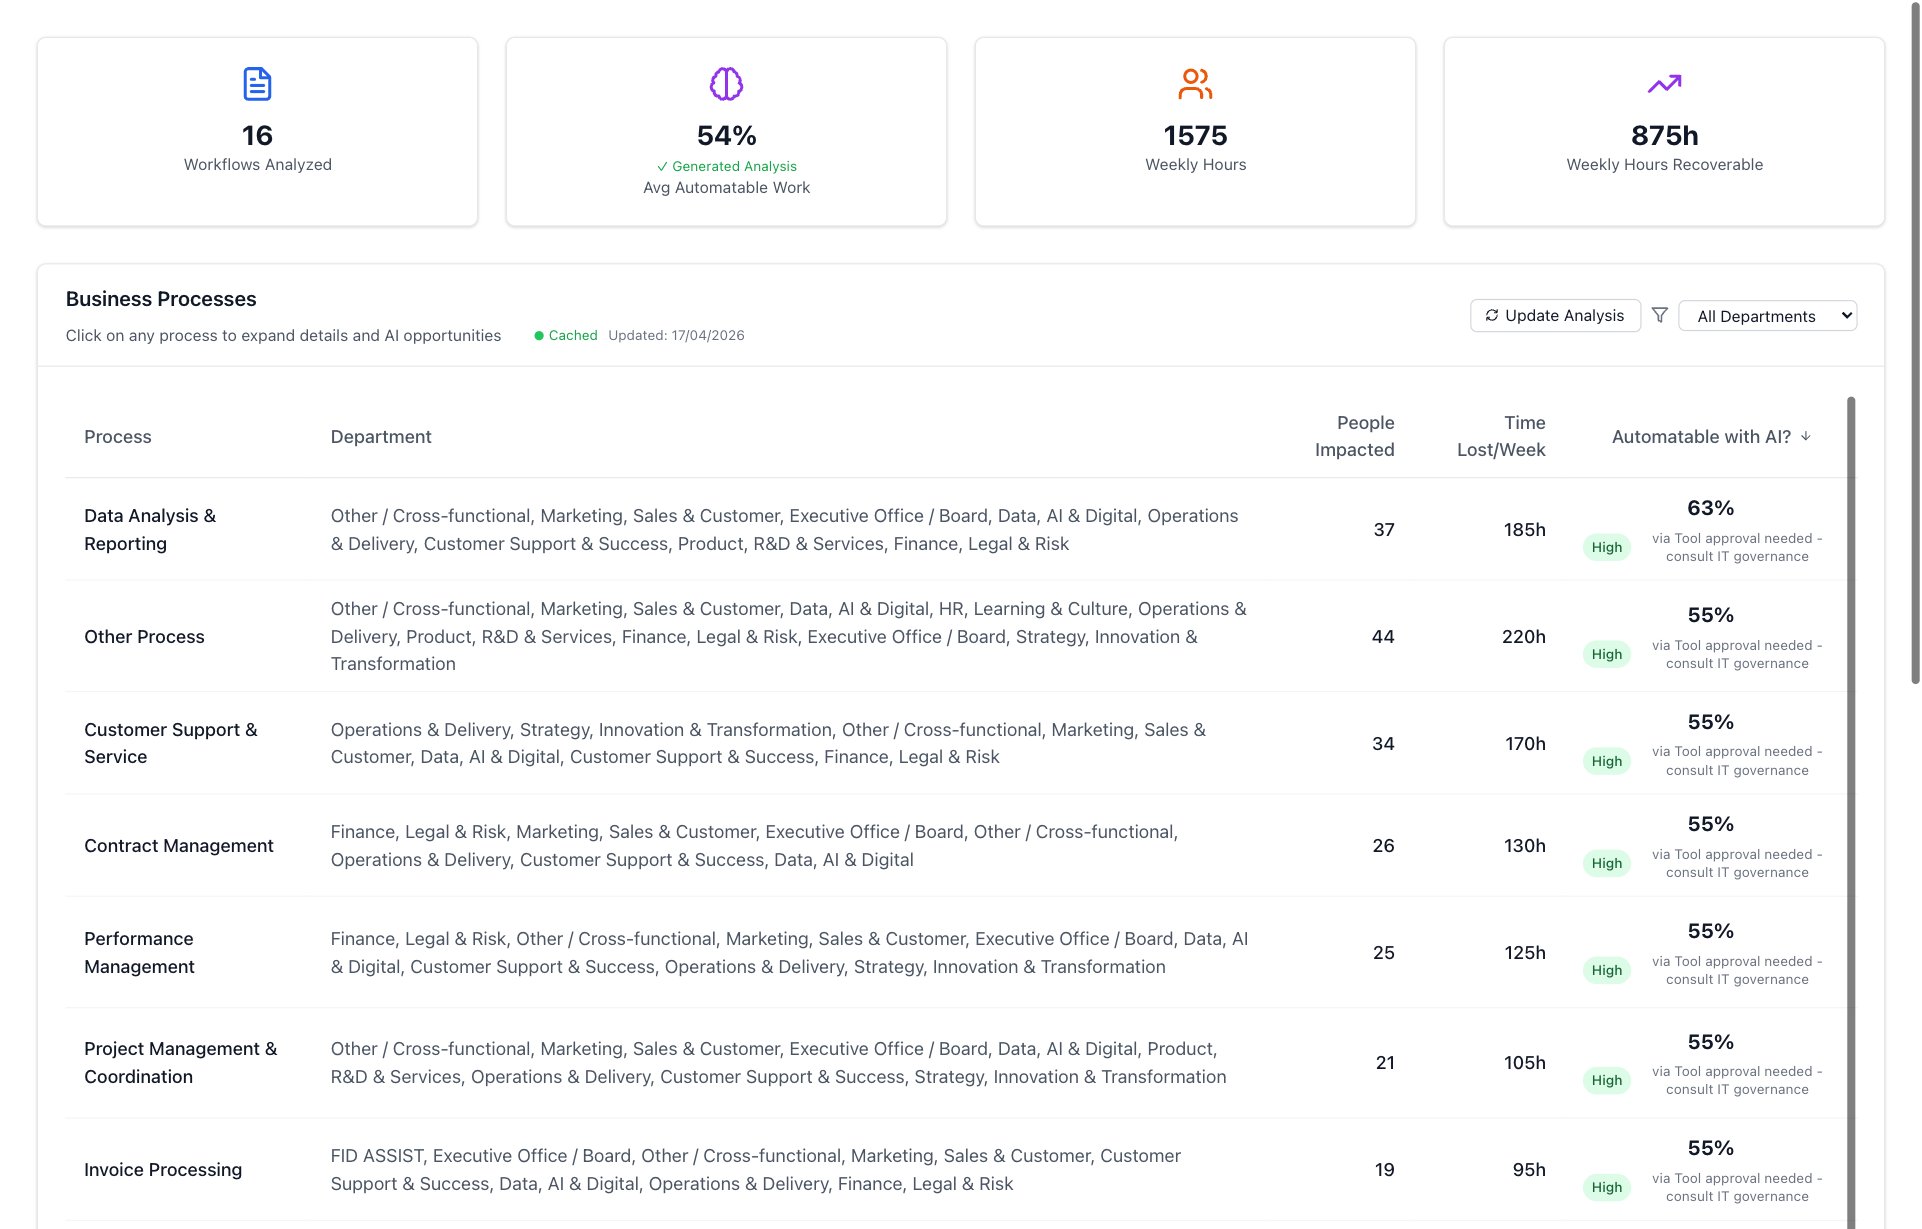The width and height of the screenshot is (1922, 1229).
Task: Sort by the Department column header
Action: click(x=381, y=437)
